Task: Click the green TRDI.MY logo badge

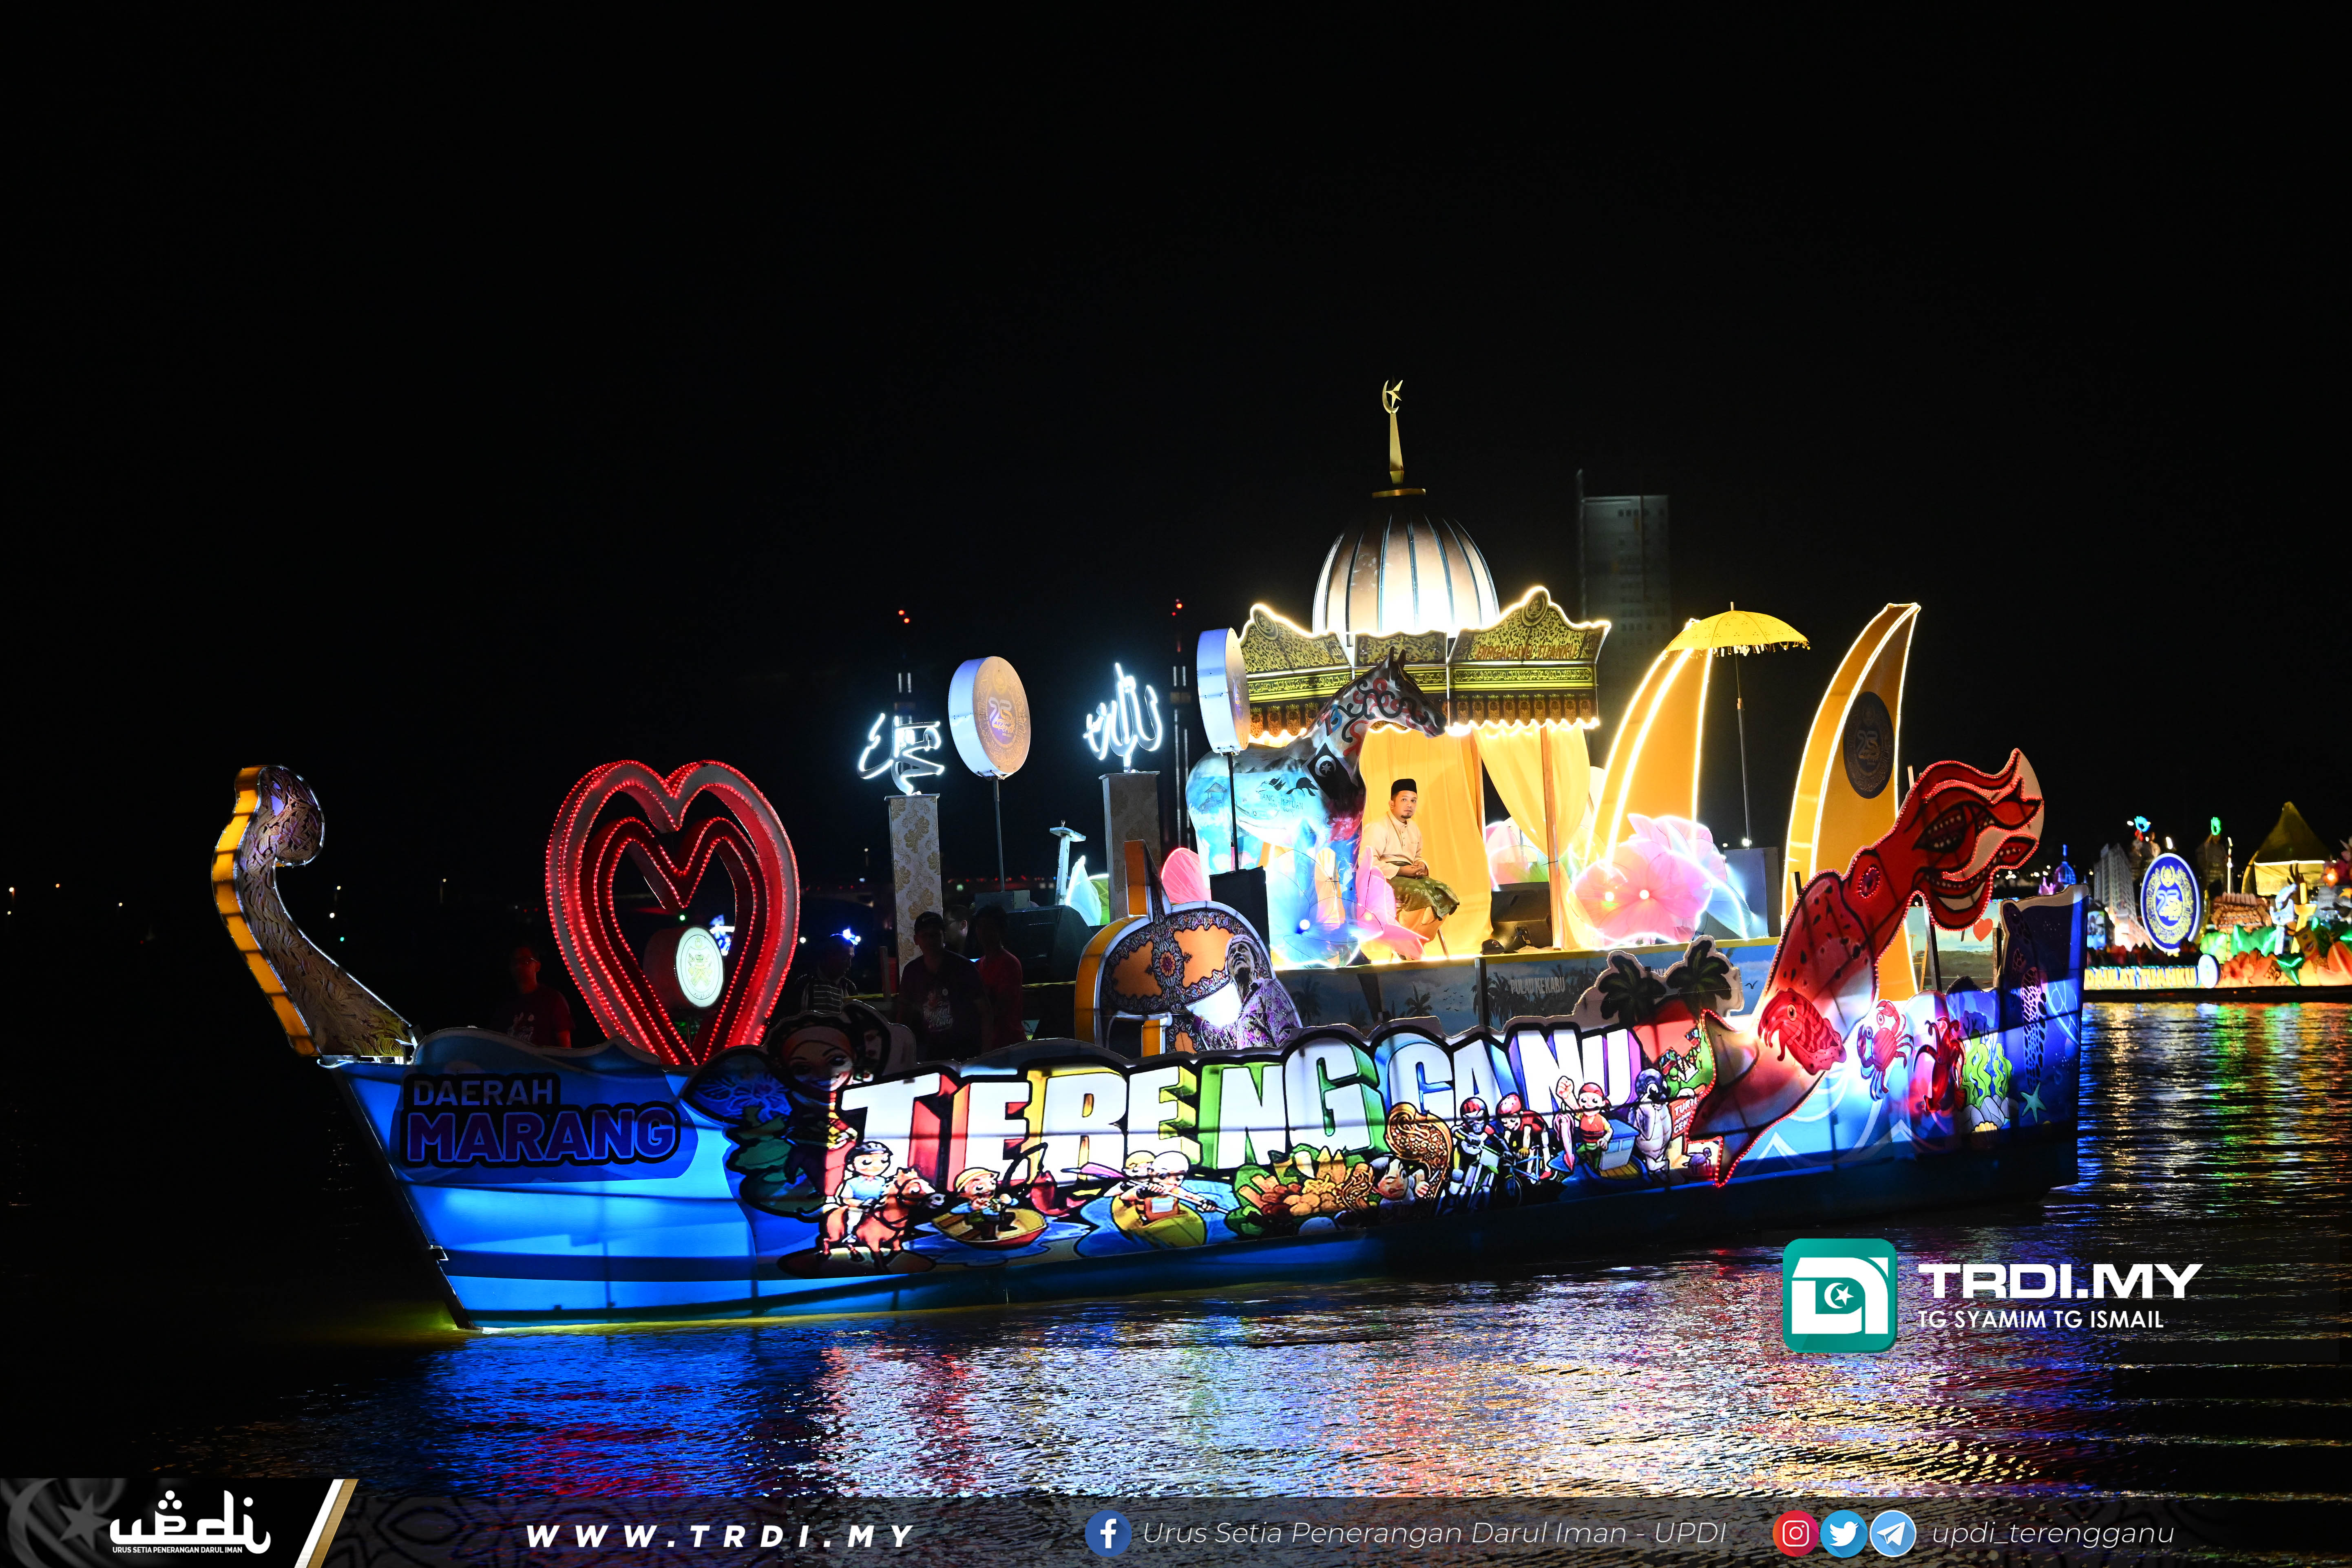Action: (1839, 1295)
